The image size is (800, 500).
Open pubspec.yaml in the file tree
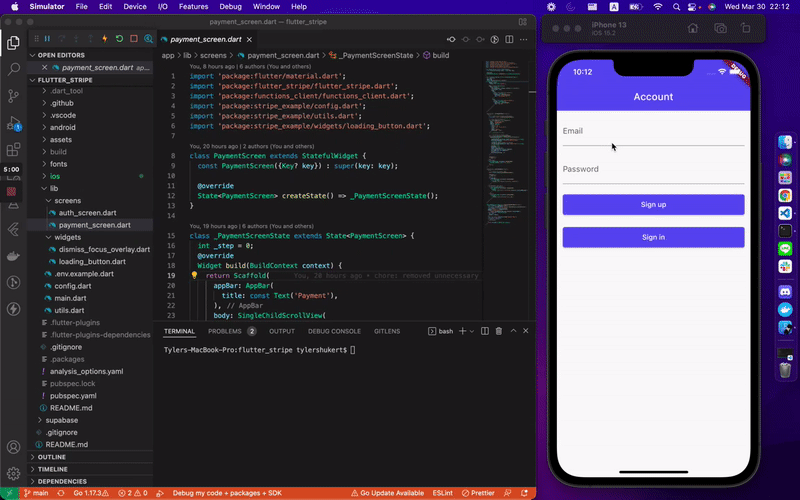[x=73, y=396]
